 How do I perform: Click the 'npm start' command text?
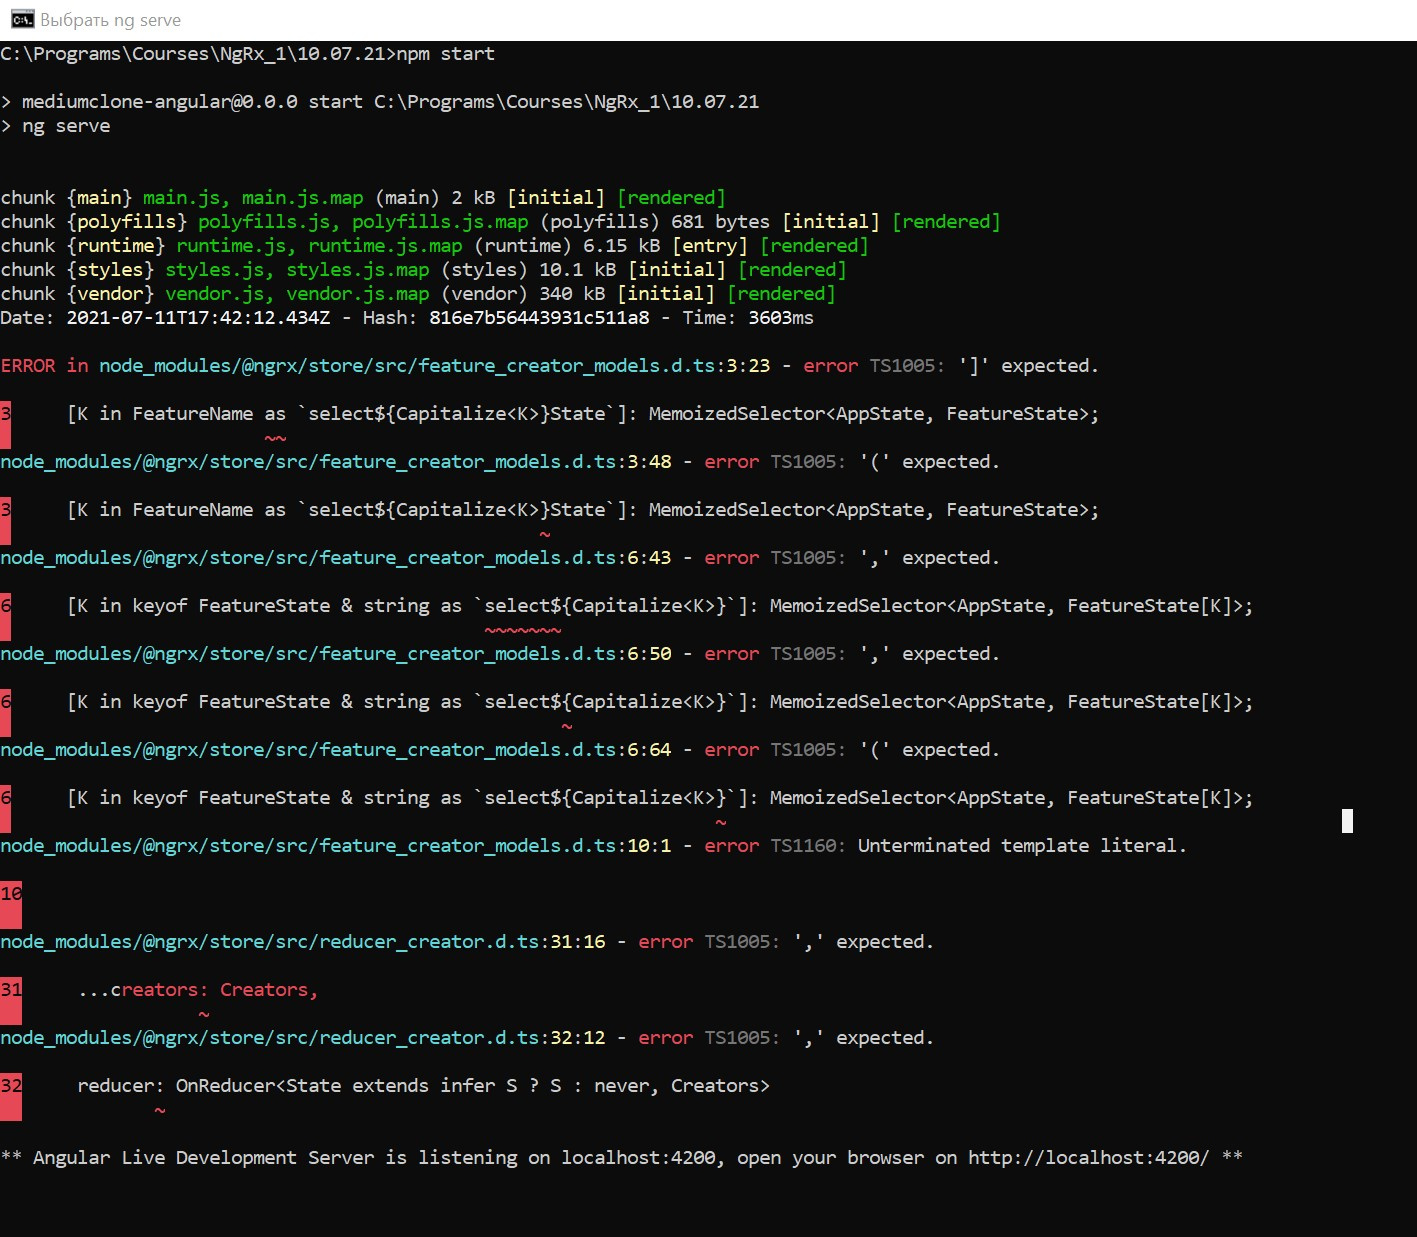(x=446, y=54)
